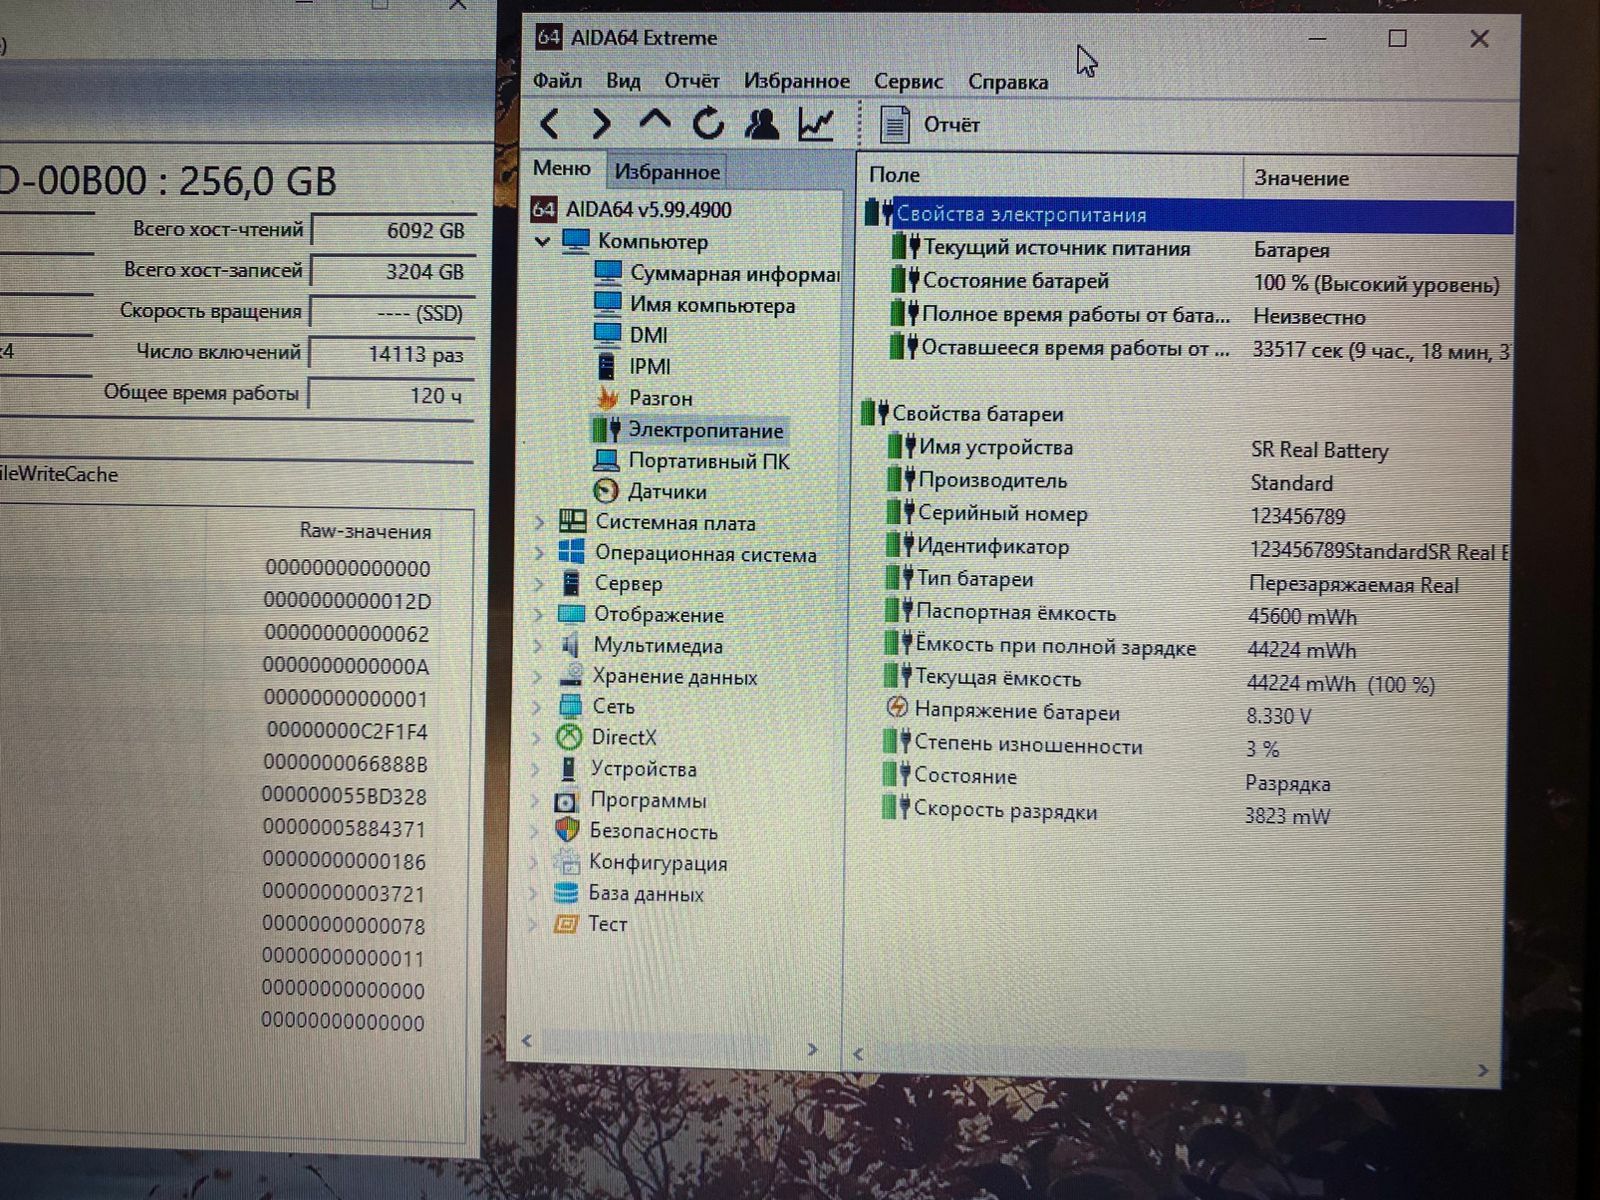Expand the Отображение node

[x=539, y=615]
